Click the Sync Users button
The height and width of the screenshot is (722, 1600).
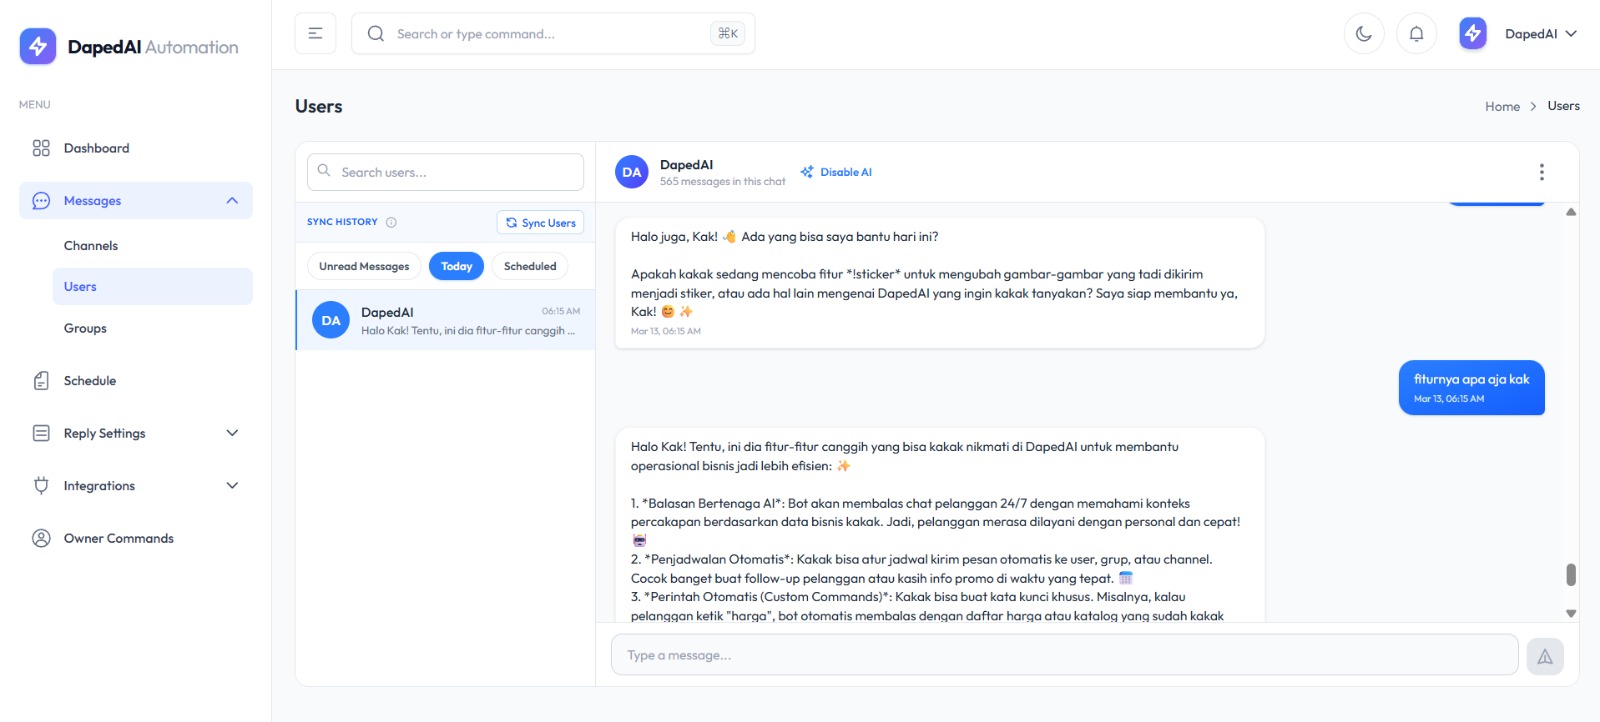pyautogui.click(x=540, y=222)
